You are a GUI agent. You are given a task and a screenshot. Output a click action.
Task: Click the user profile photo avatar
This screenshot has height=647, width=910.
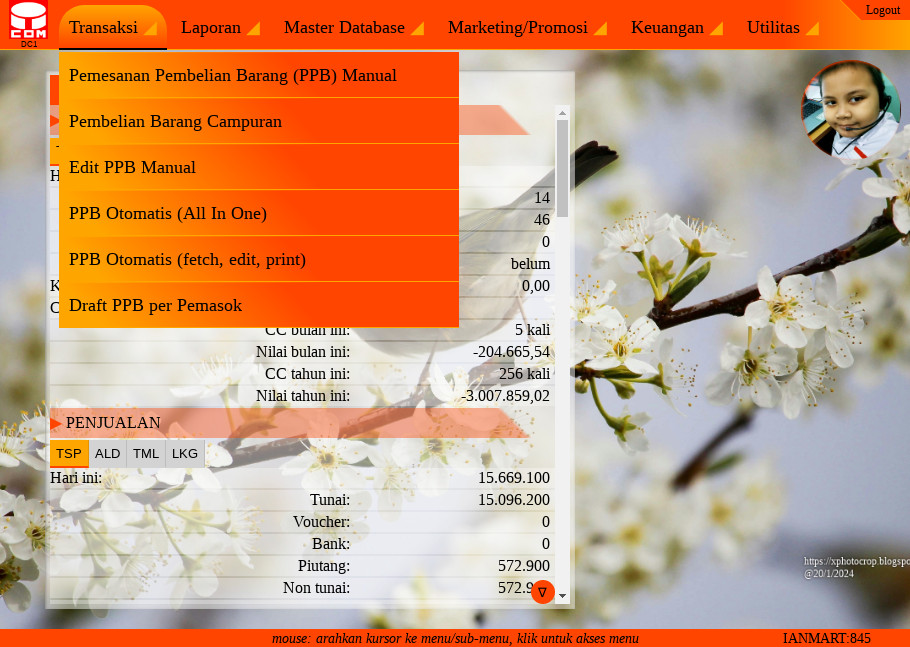coord(850,111)
